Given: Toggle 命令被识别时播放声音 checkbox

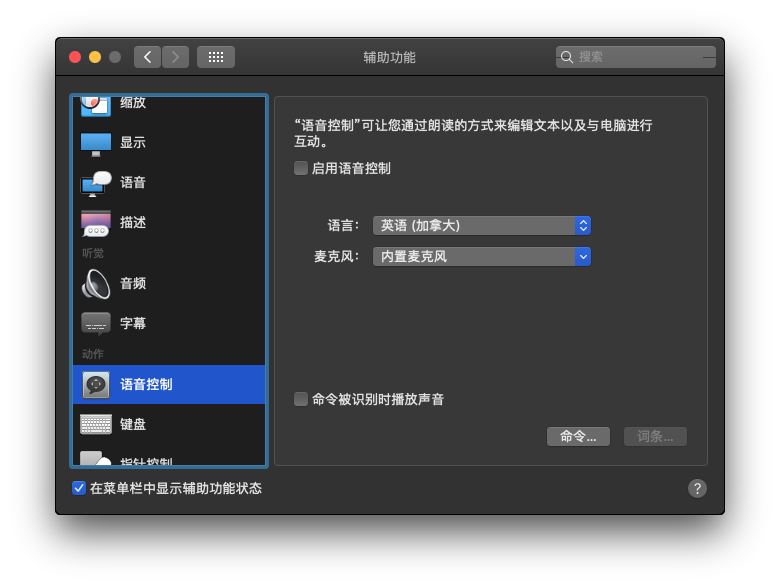Looking at the screenshot, I should [301, 399].
